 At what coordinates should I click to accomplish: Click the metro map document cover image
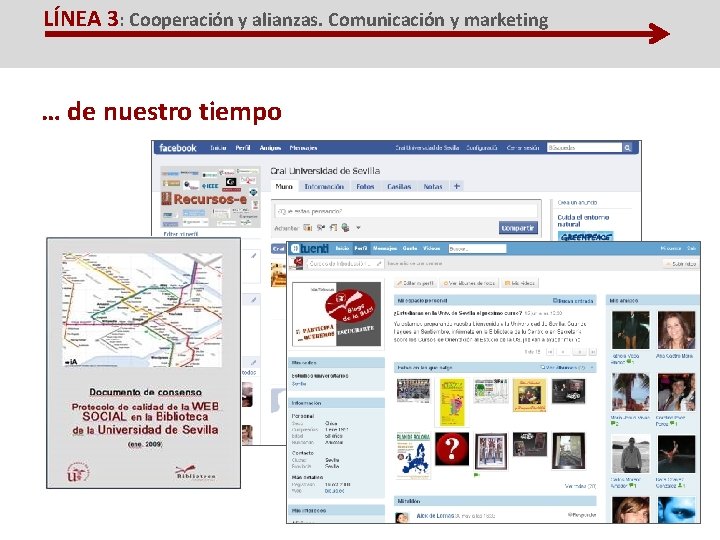[x=142, y=309]
